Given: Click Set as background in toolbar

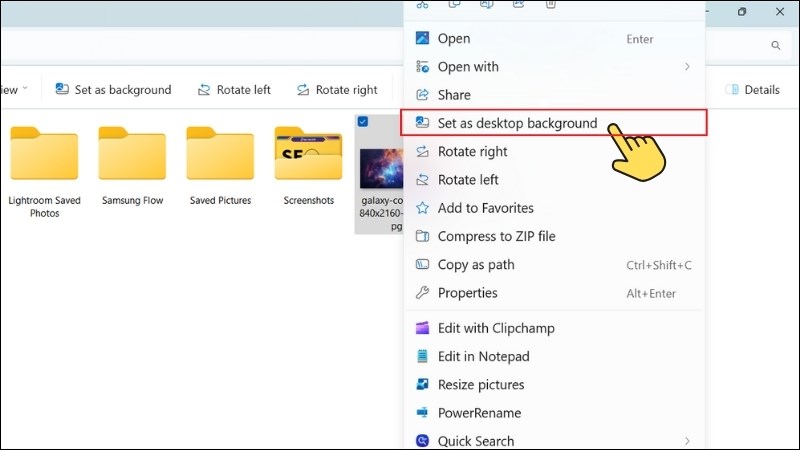Looking at the screenshot, I should coord(113,90).
